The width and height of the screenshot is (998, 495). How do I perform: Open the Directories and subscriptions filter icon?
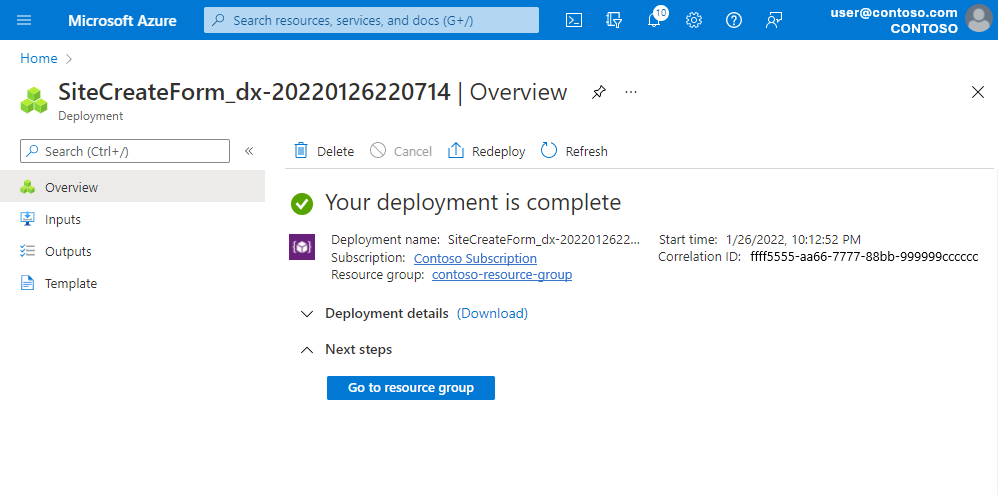[x=614, y=20]
